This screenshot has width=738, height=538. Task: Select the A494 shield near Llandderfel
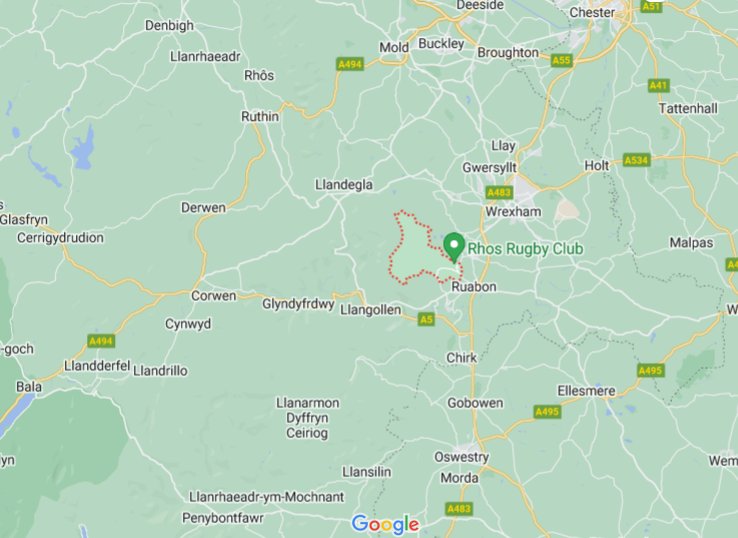101,341
